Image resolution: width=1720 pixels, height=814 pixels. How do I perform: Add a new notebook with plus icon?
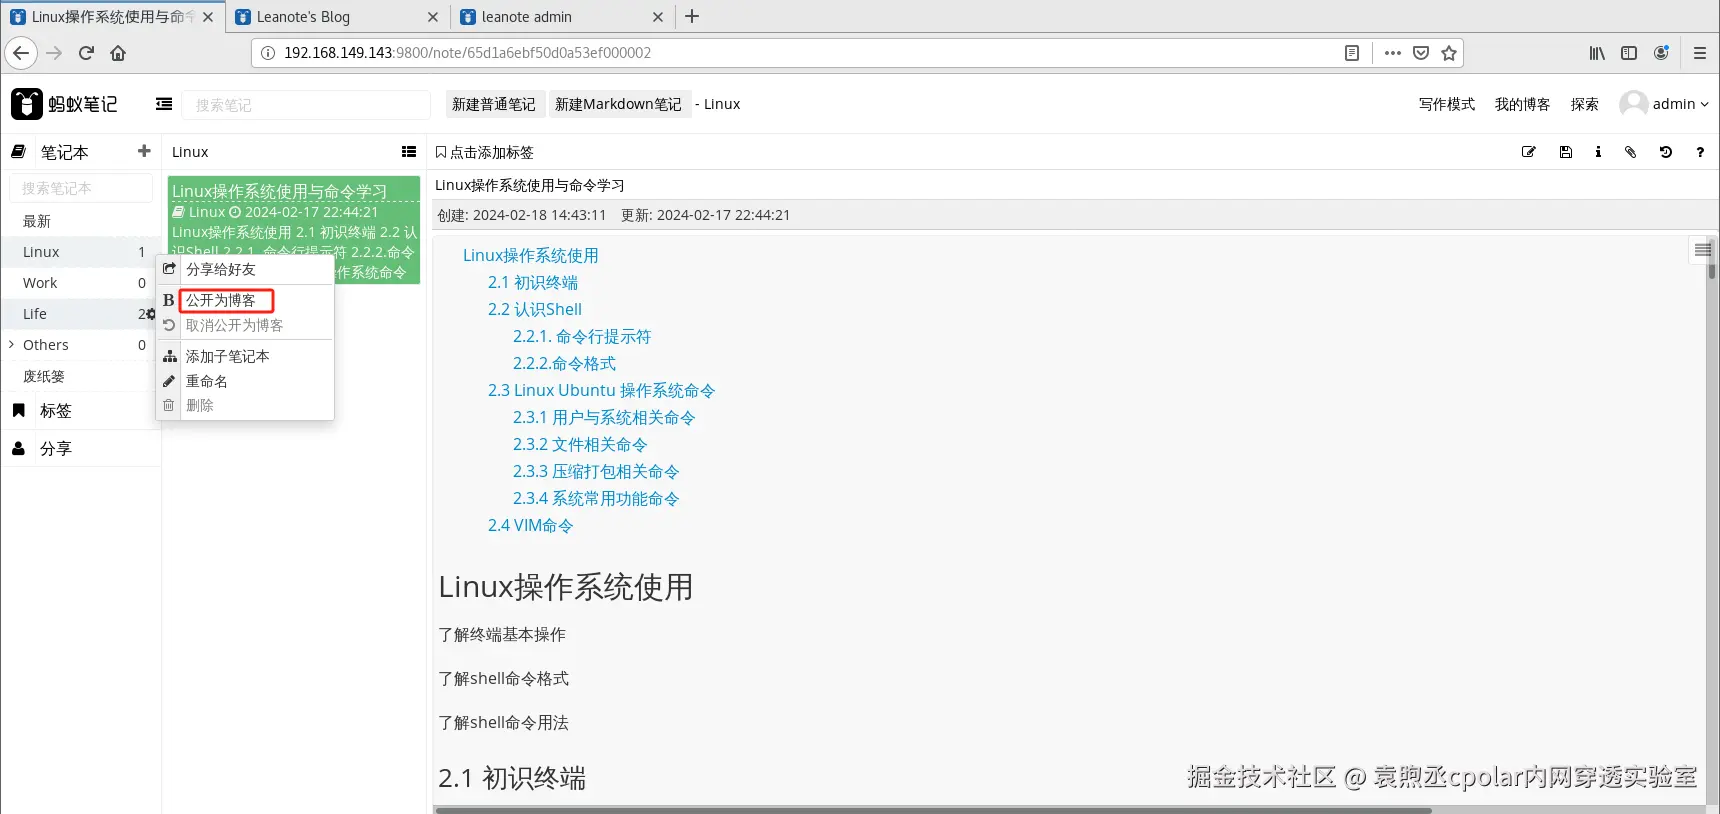click(x=144, y=151)
